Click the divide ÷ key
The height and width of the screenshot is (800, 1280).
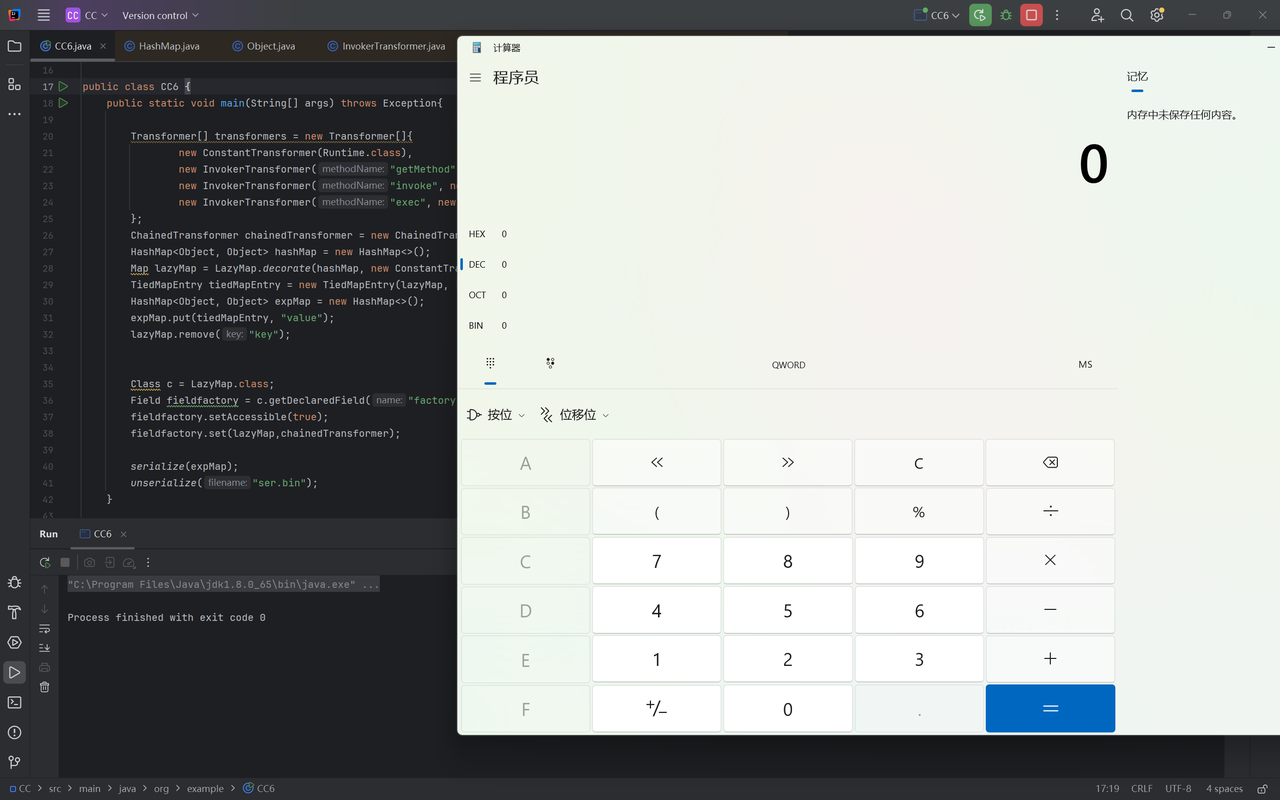click(x=1050, y=511)
